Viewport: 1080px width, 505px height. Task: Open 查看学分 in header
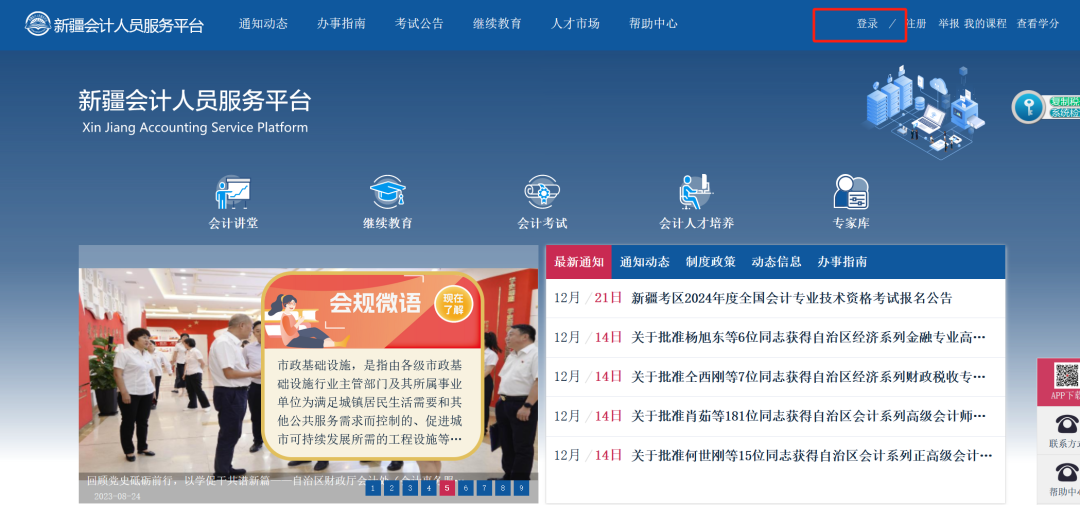click(1038, 23)
